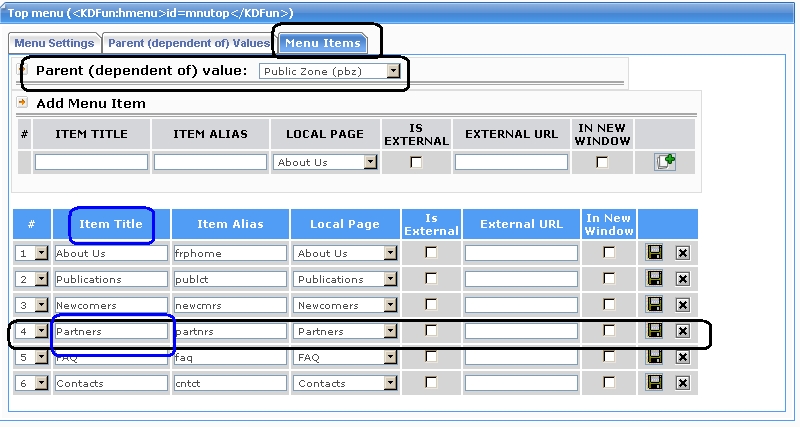Enable In New Window for Publications
Screen dimensions: 800x428
tap(609, 279)
